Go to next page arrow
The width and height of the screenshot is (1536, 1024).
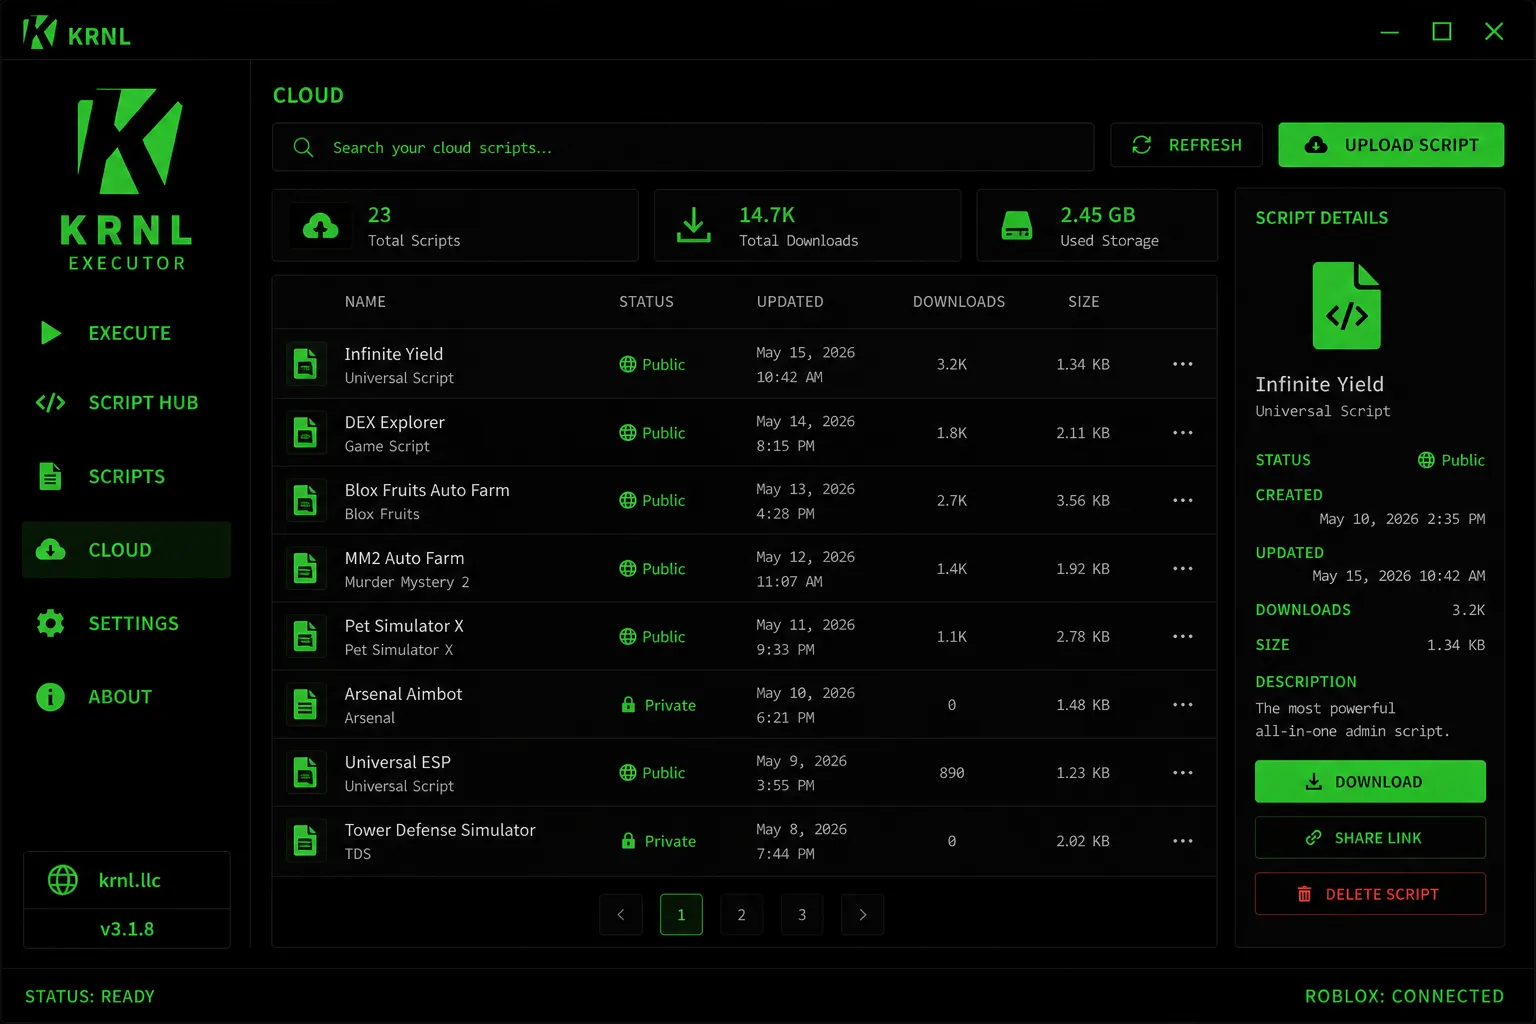coord(863,915)
